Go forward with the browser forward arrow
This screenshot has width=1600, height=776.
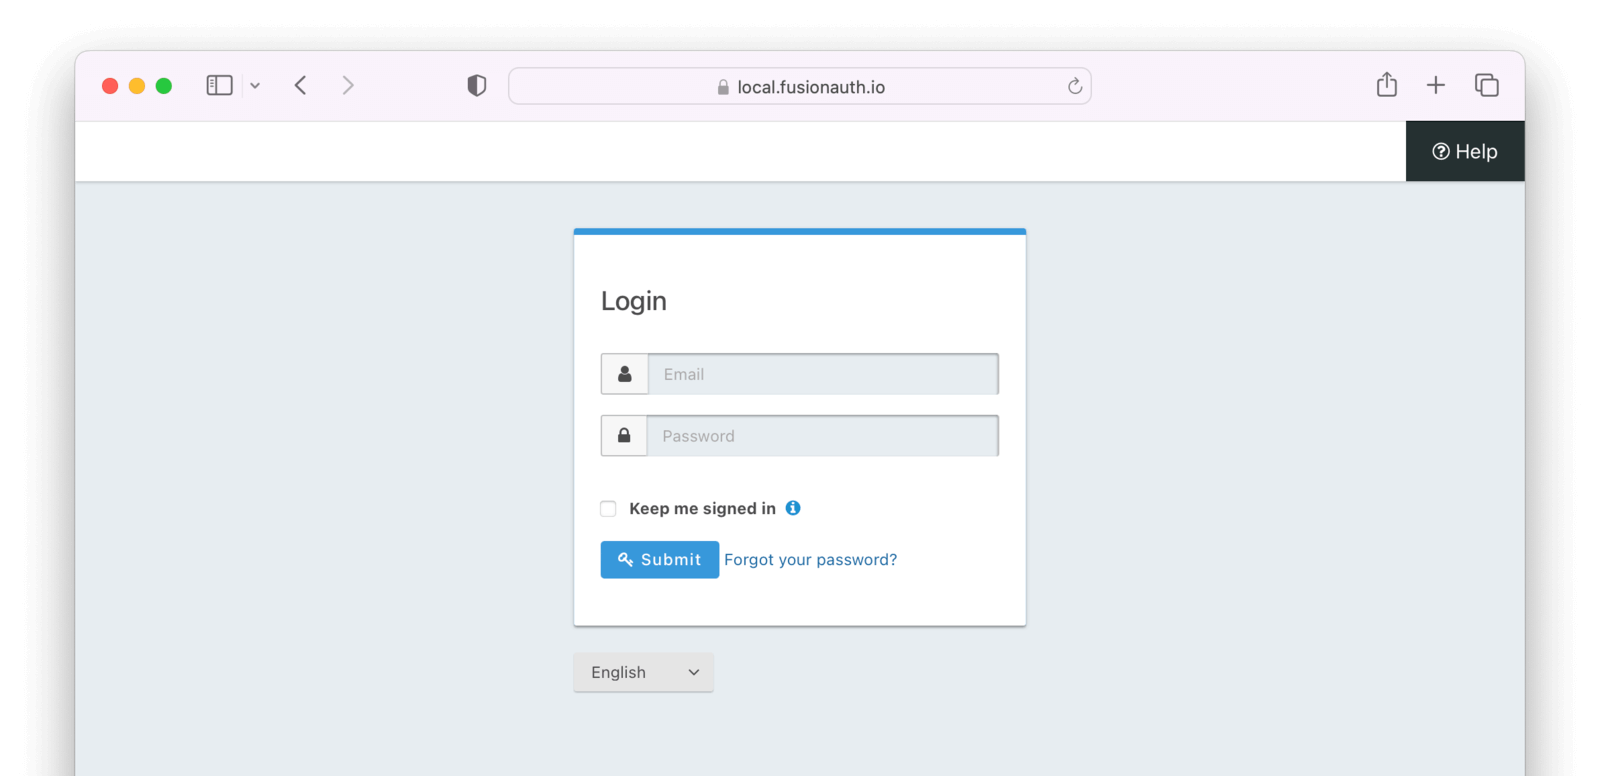[348, 86]
